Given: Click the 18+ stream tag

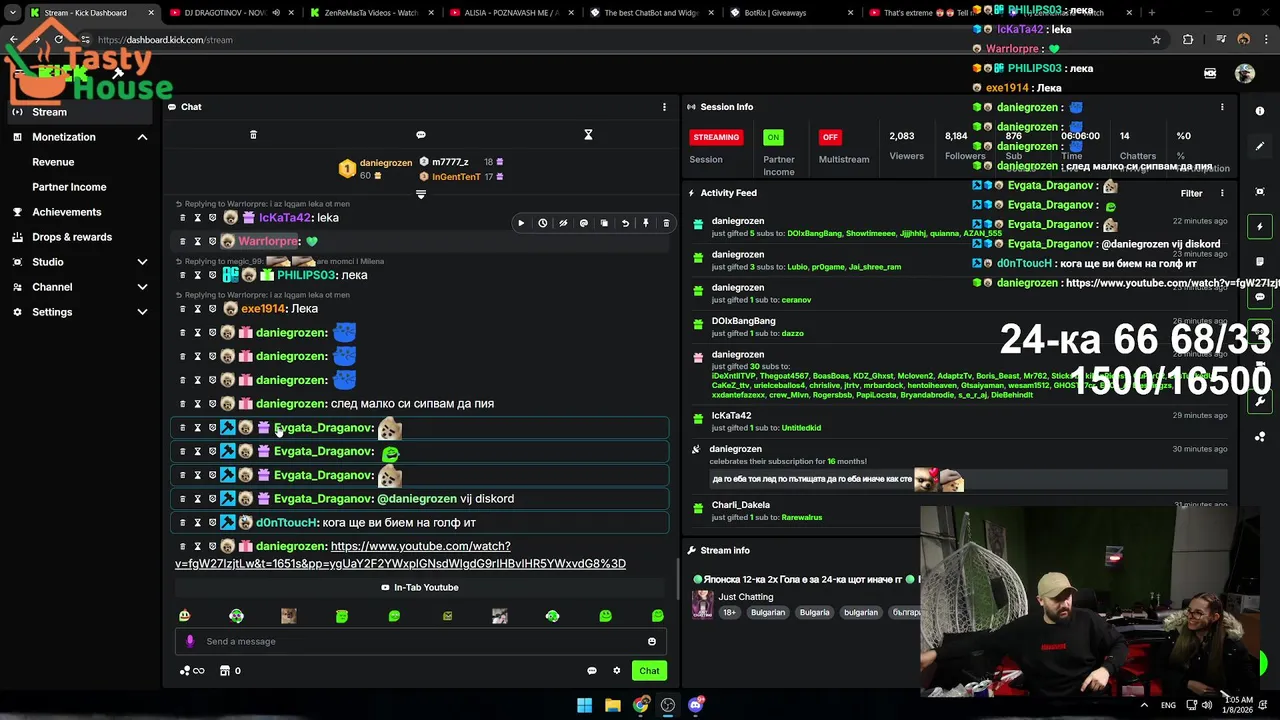Looking at the screenshot, I should pyautogui.click(x=729, y=612).
